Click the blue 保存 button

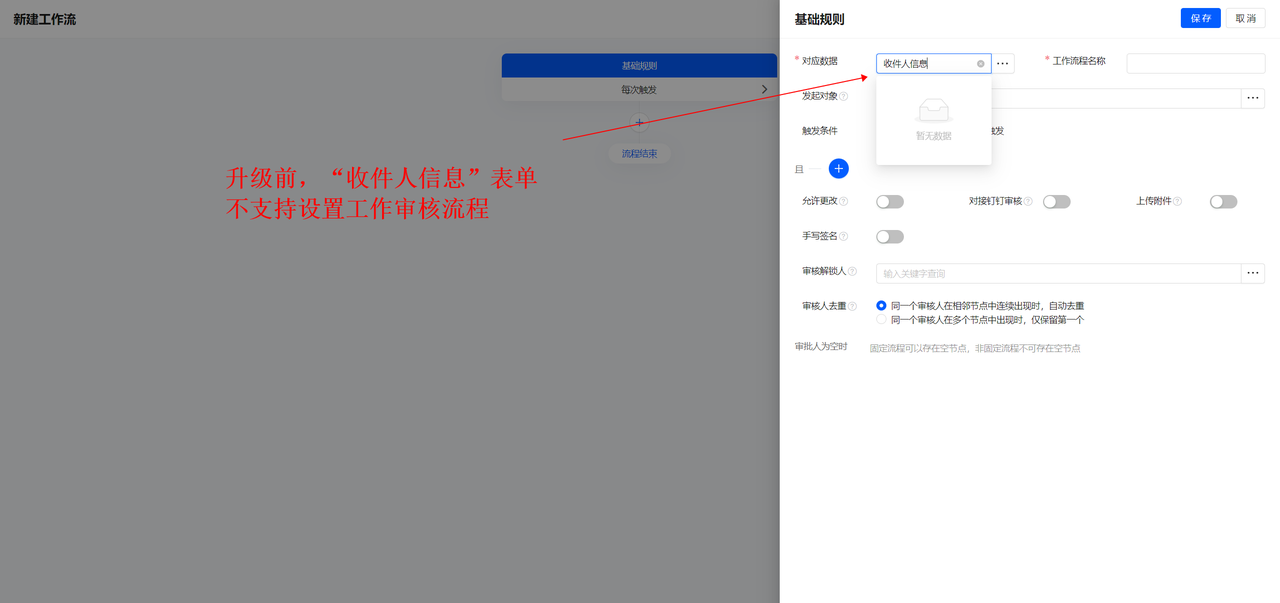pos(1200,18)
